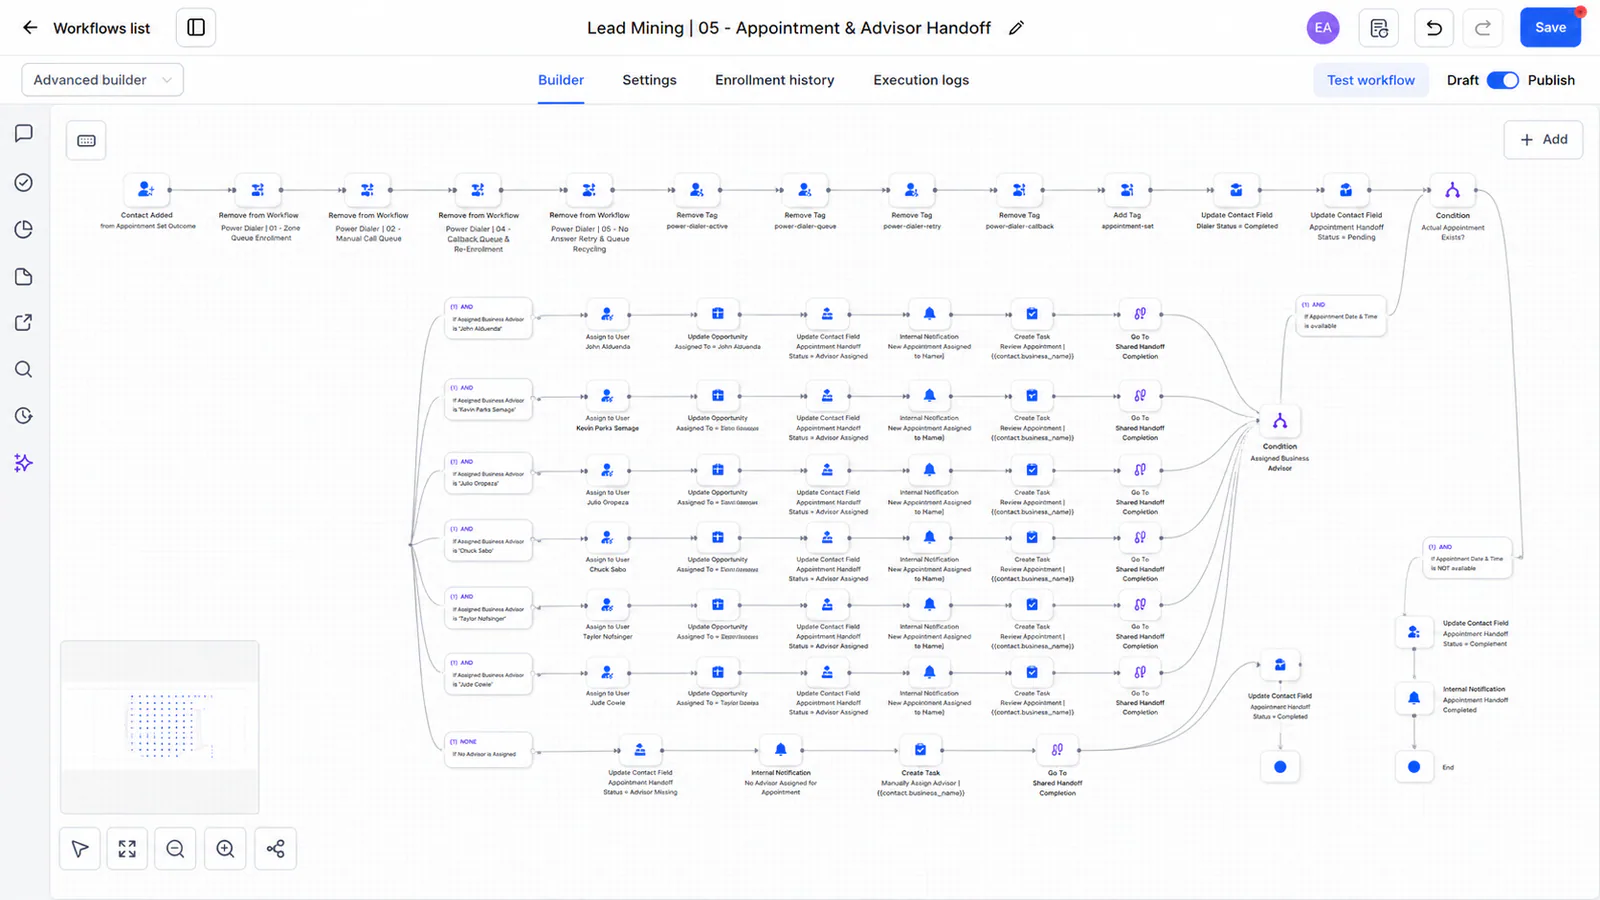This screenshot has height=900, width=1600.
Task: Redo the last change
Action: (1483, 28)
